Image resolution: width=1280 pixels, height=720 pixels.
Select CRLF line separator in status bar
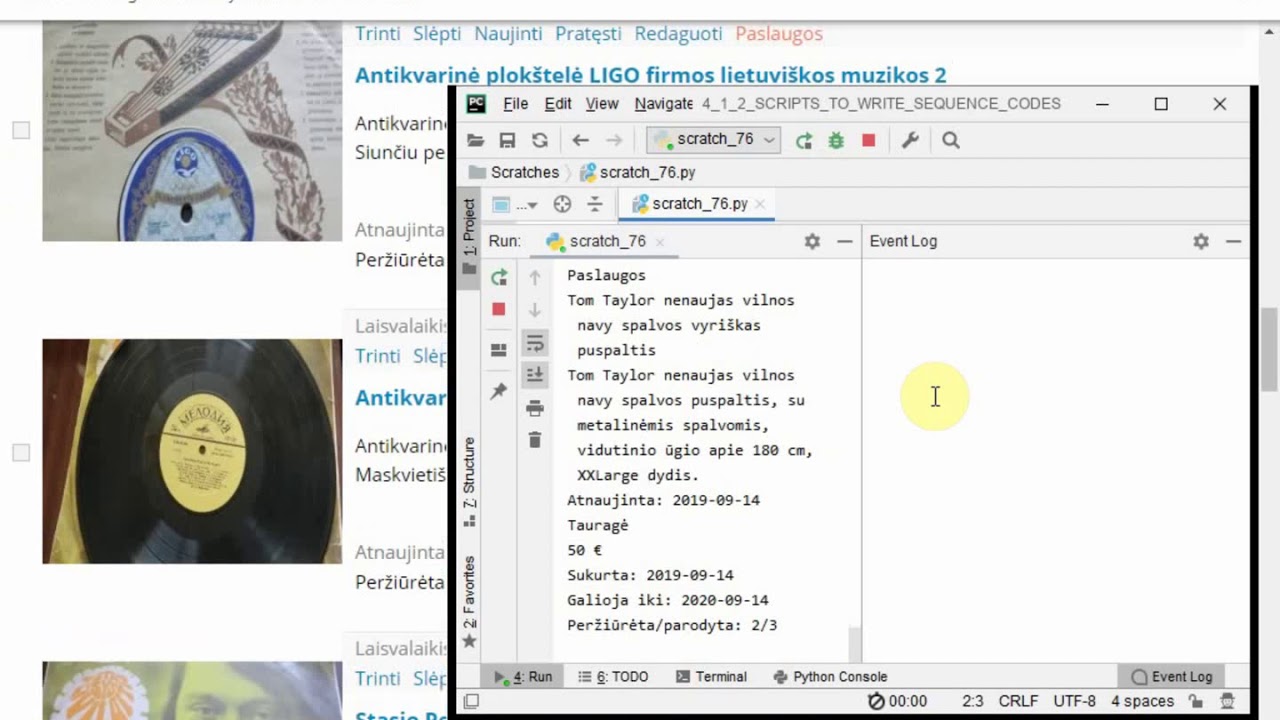1019,702
